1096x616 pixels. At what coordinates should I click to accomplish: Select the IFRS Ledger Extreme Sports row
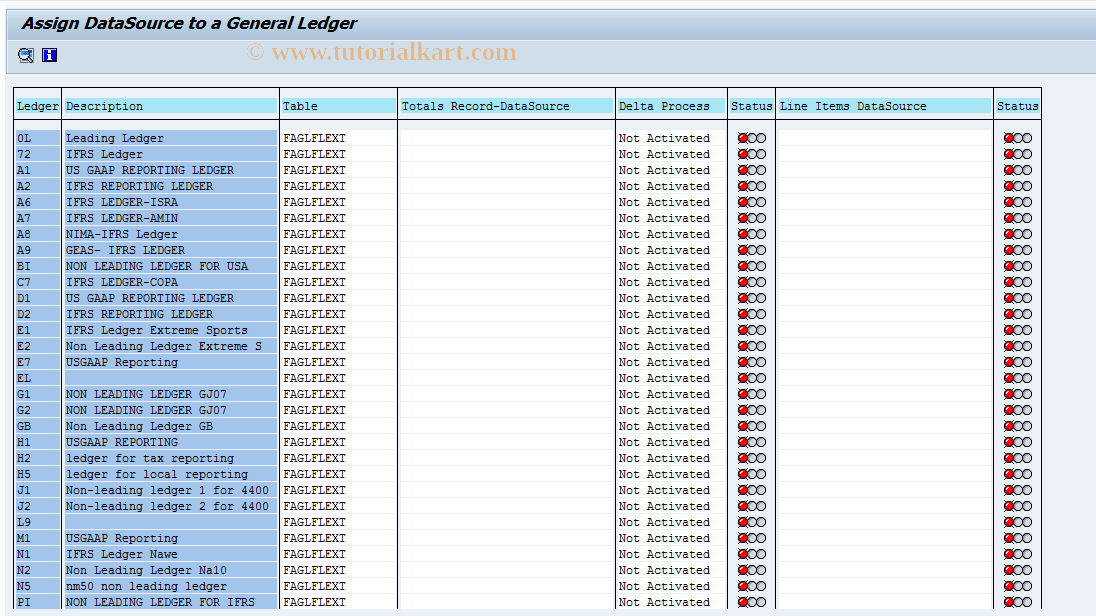point(170,330)
